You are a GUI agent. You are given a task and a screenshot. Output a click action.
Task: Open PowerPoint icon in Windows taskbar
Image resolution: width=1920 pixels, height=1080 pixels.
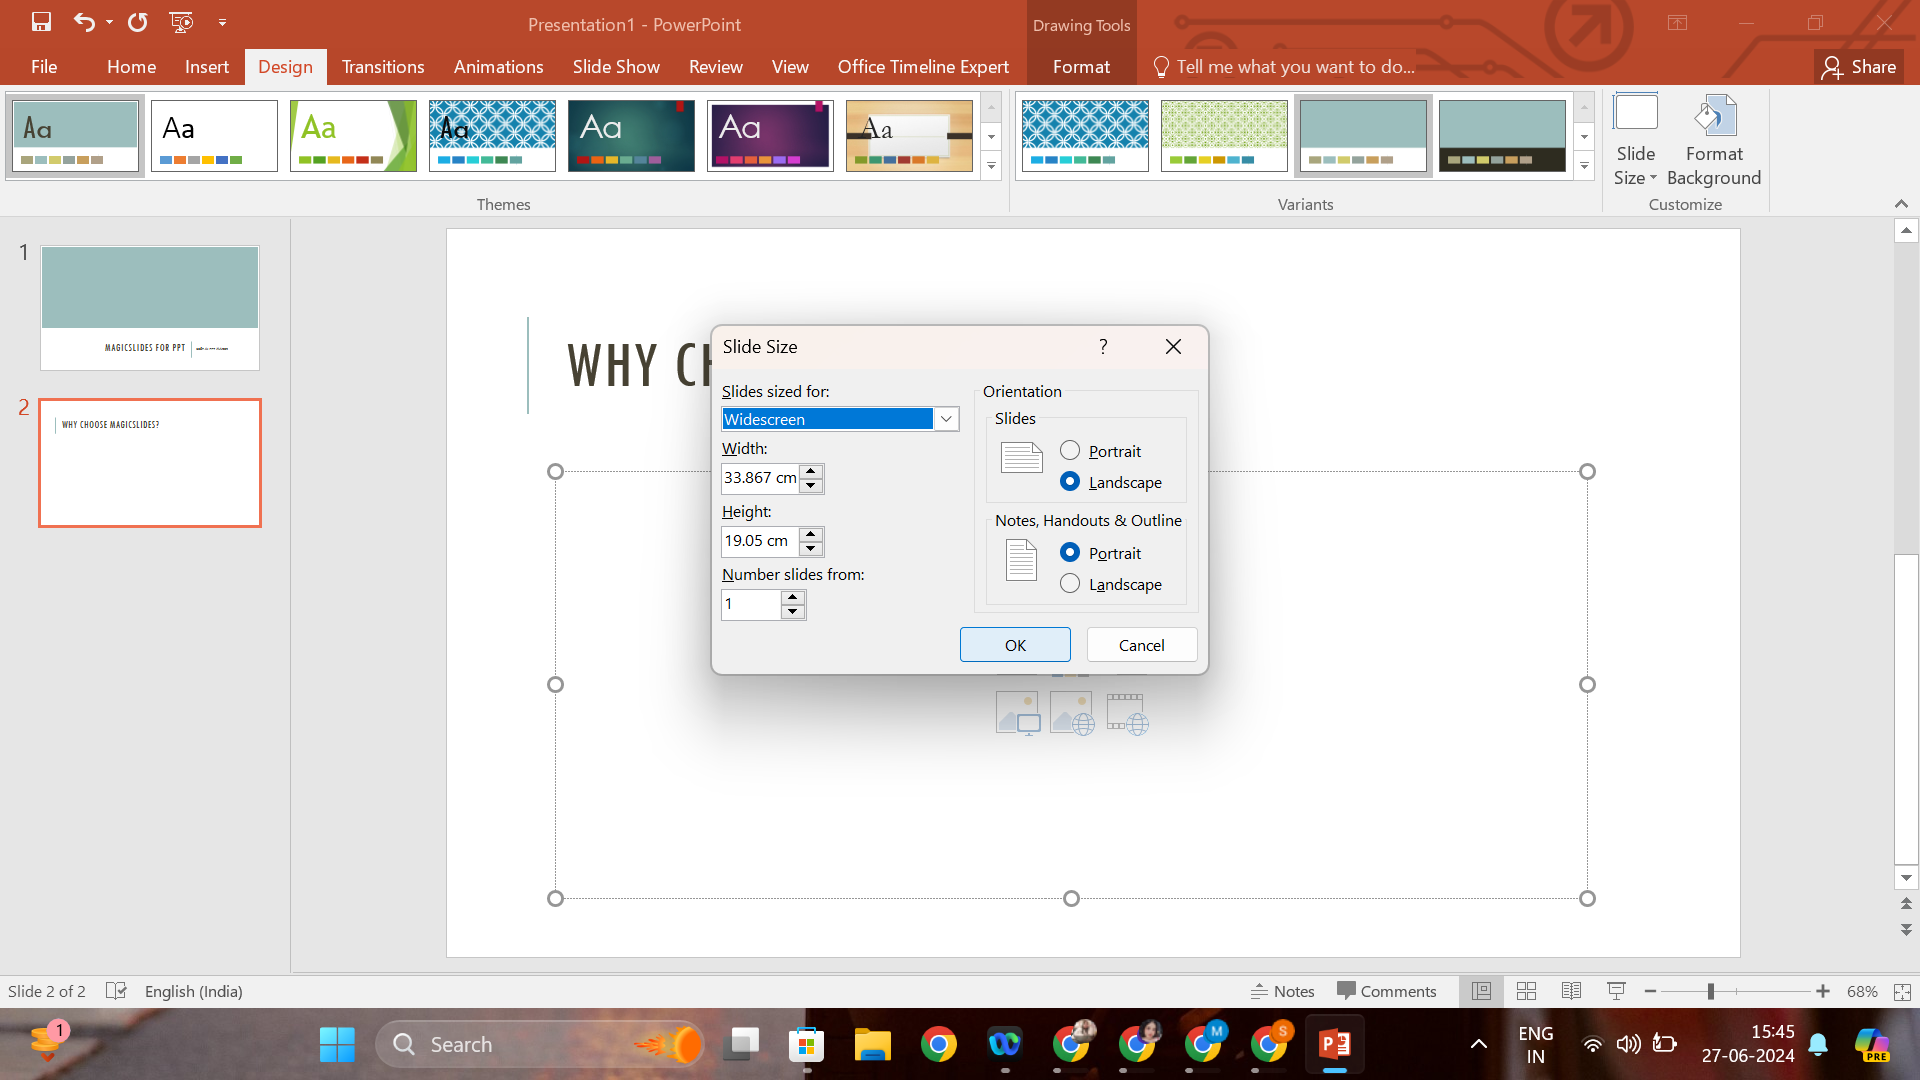click(x=1334, y=1045)
